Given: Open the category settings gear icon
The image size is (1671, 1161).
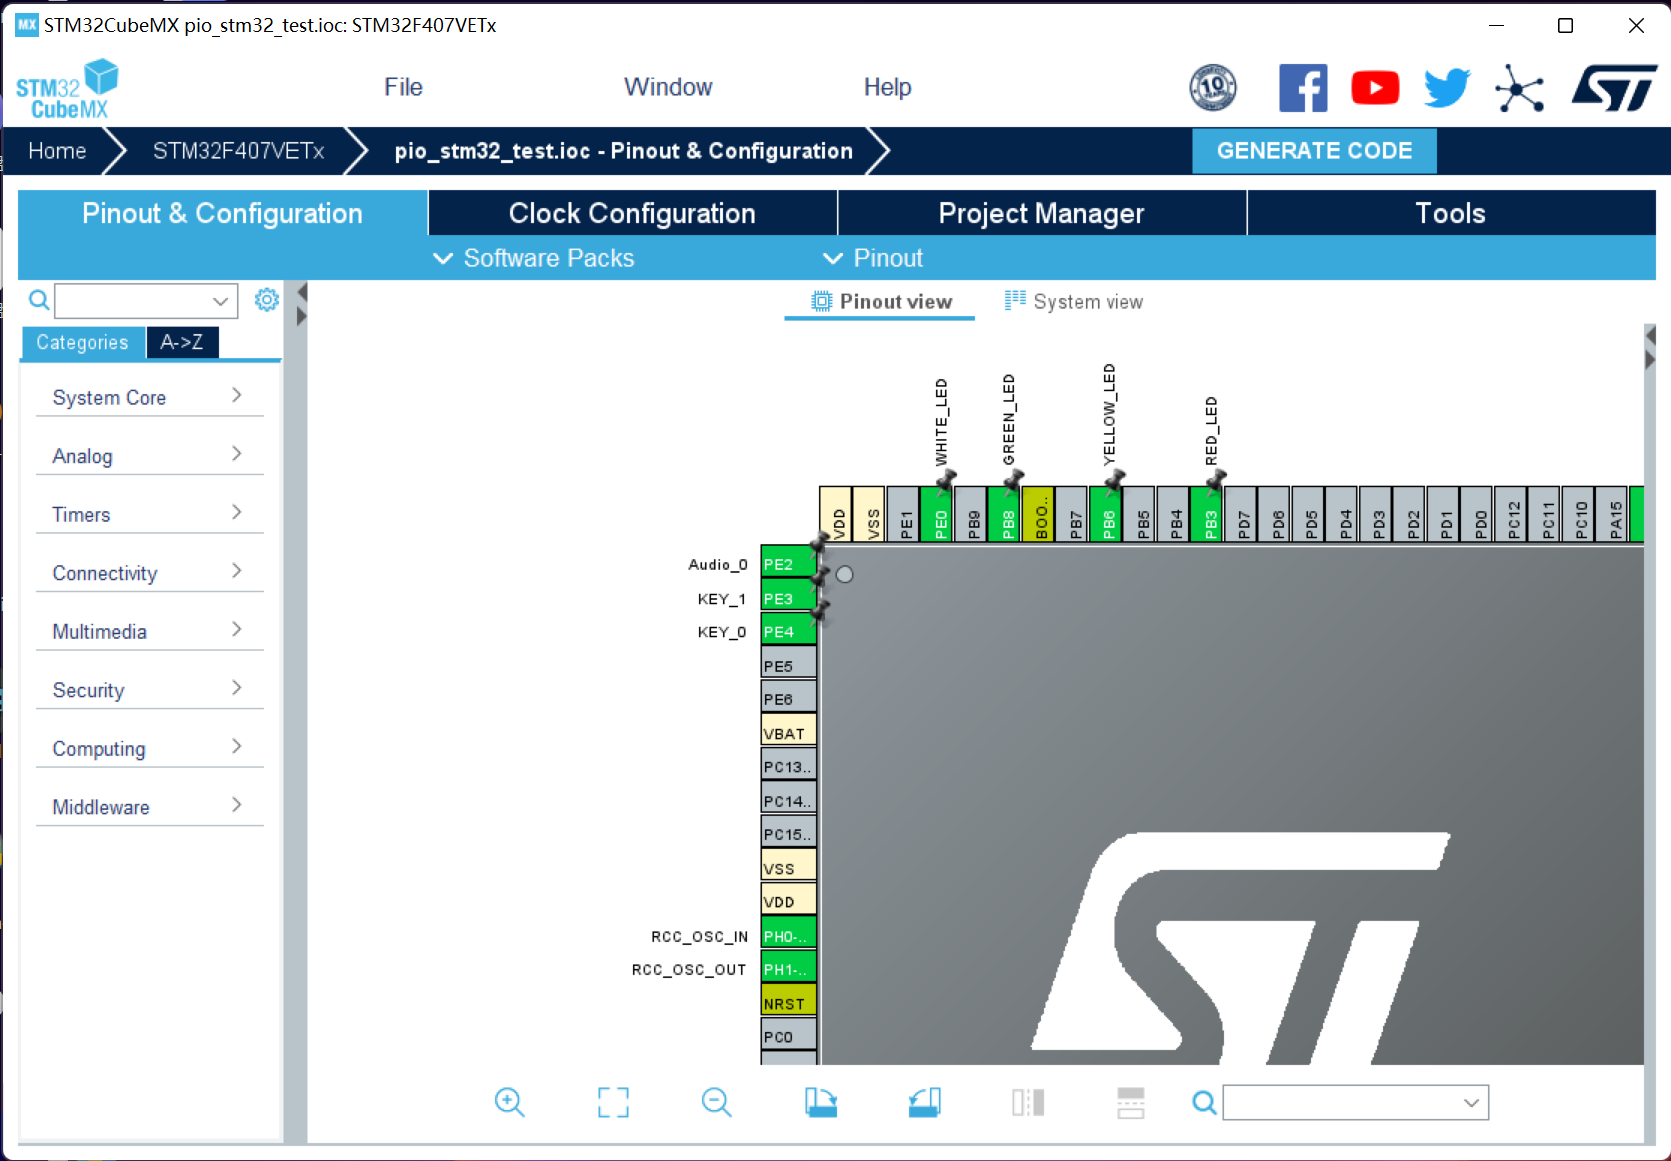Looking at the screenshot, I should 266,300.
